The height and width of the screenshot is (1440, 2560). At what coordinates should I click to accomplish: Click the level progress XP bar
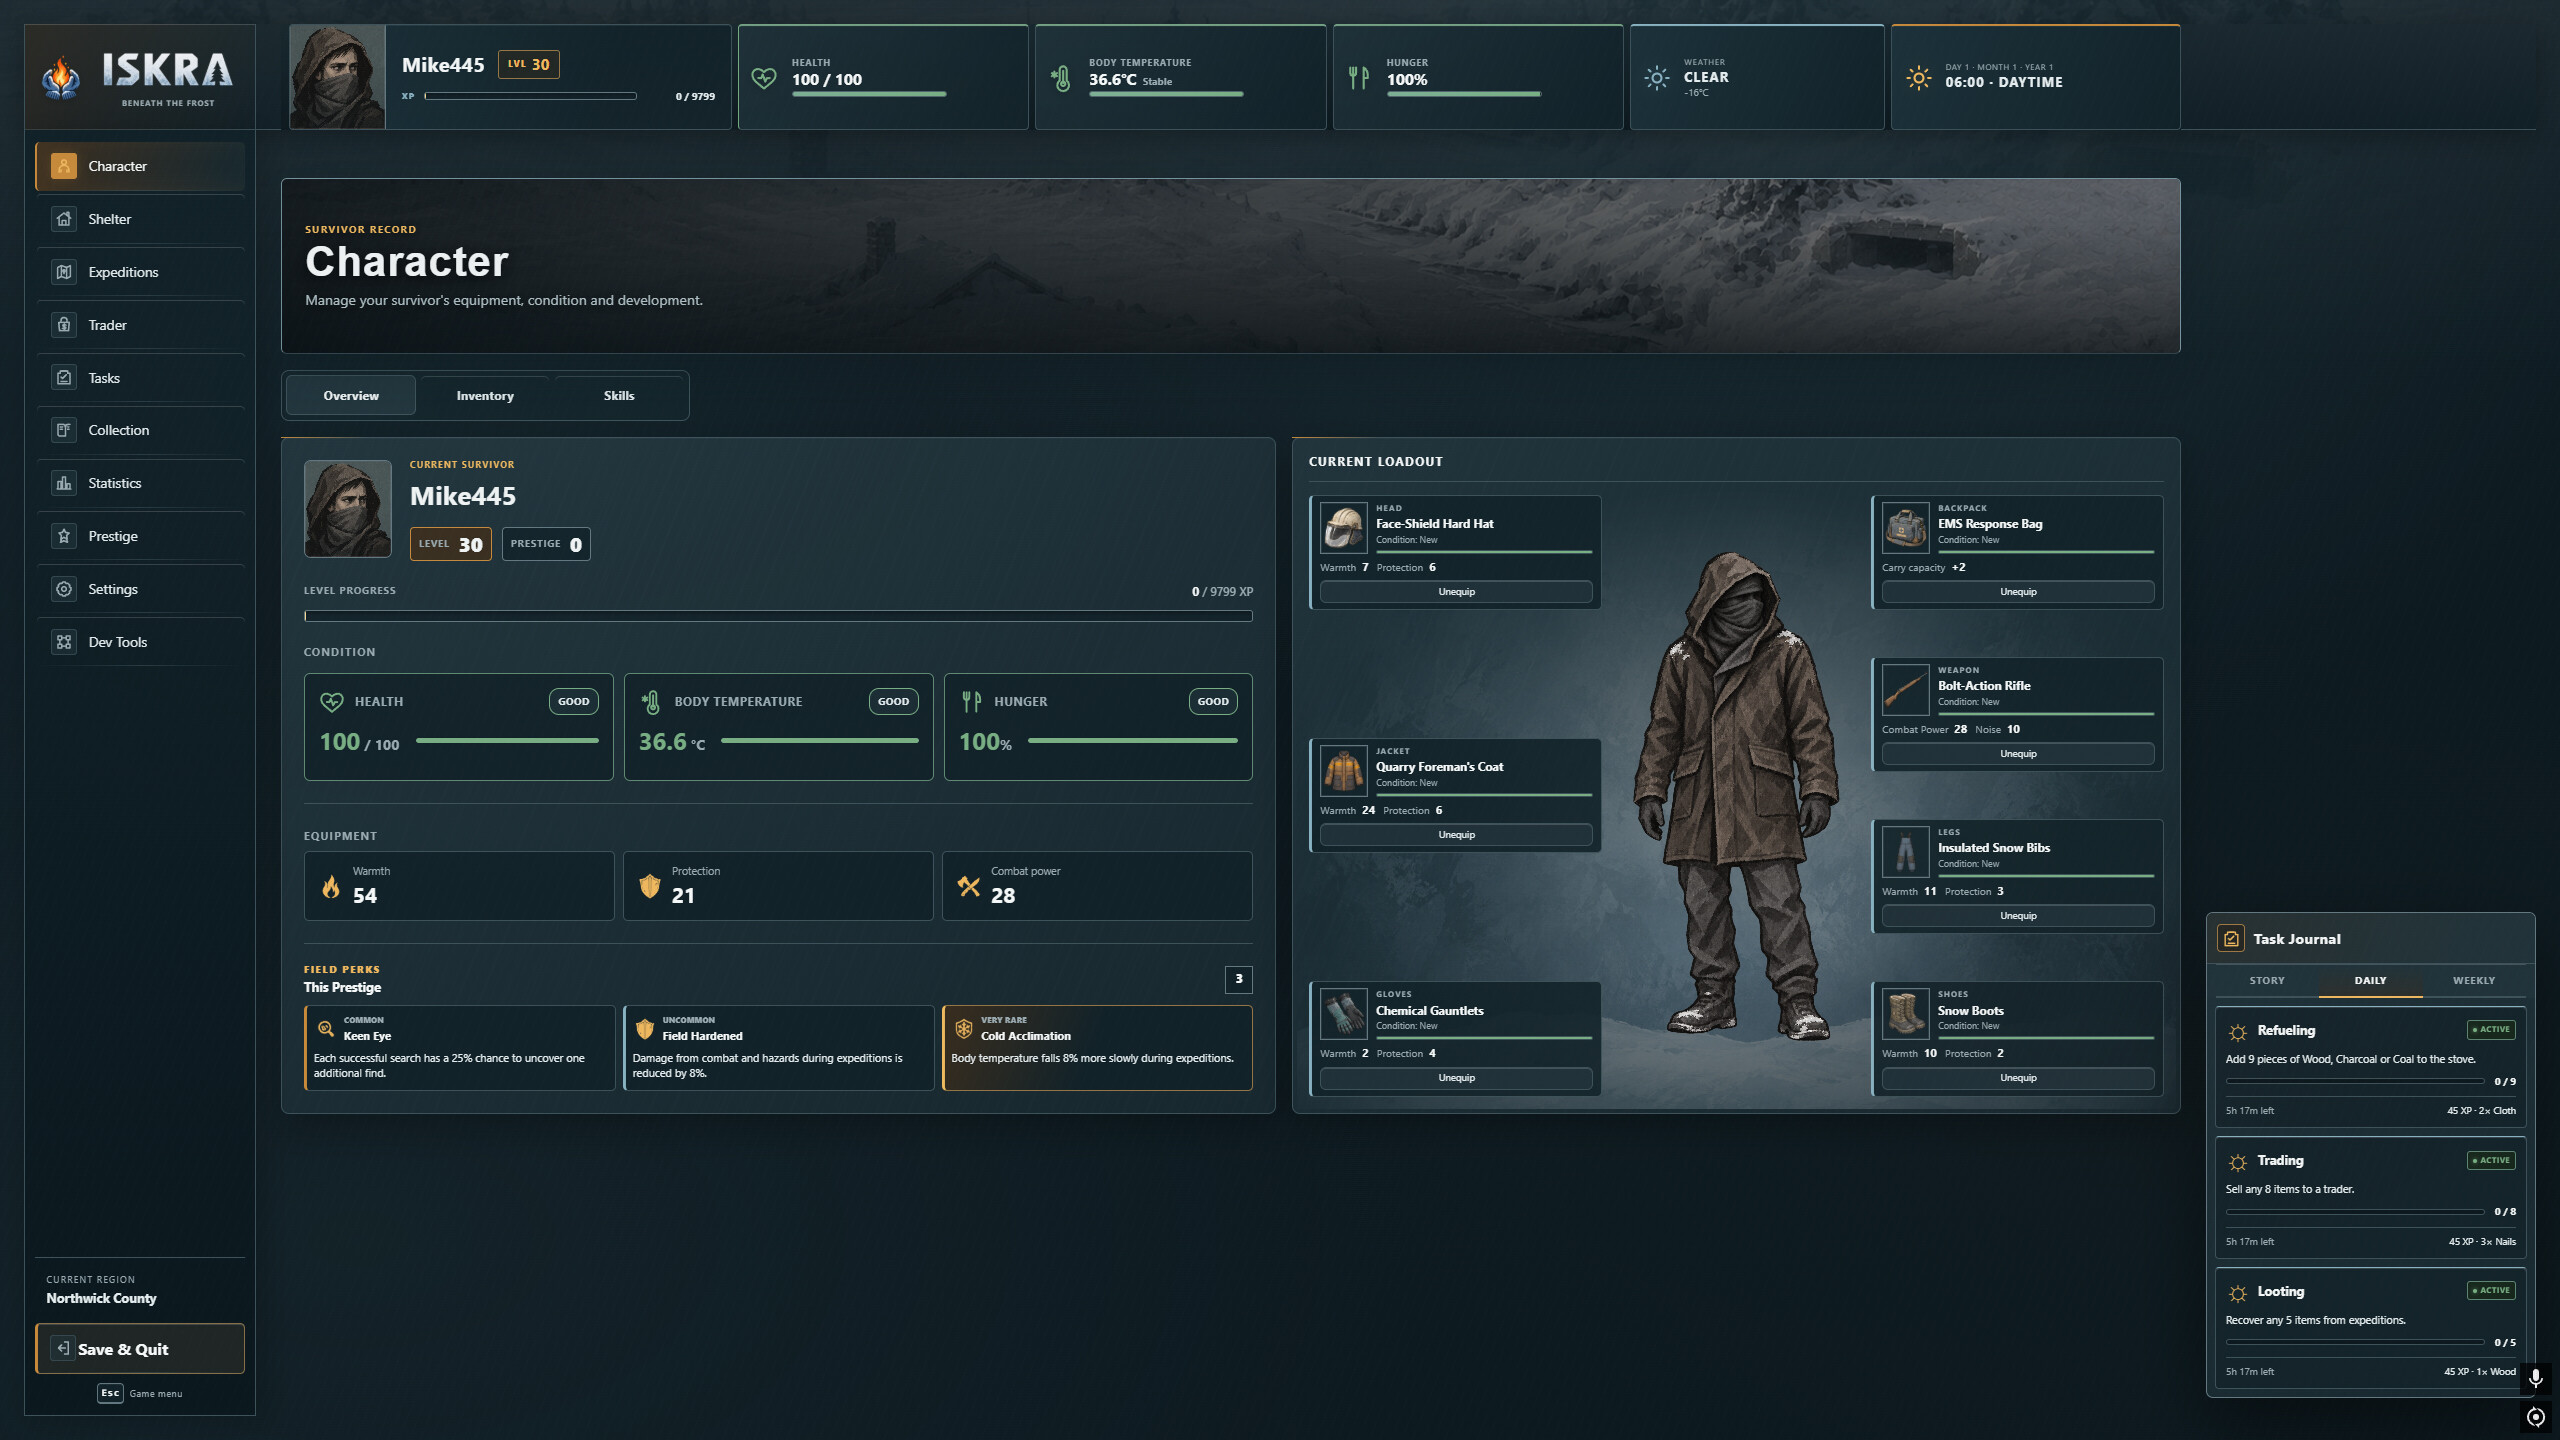[x=778, y=616]
